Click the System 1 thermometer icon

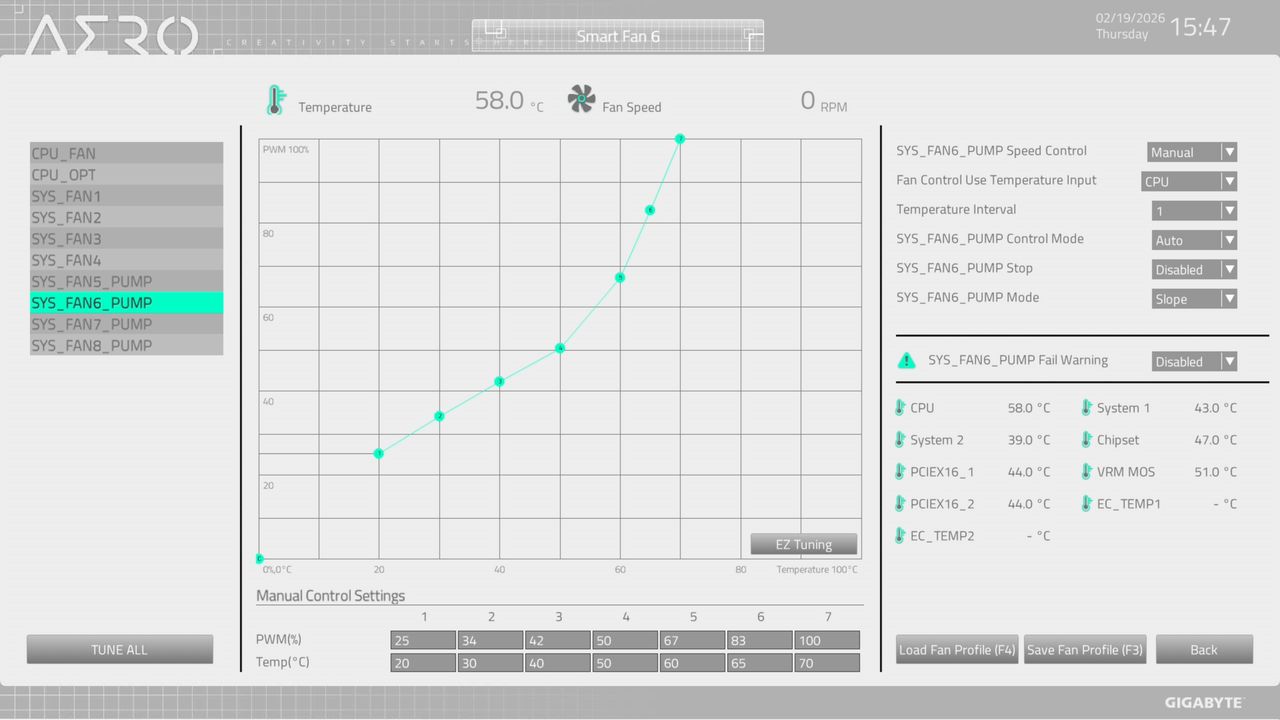(1086, 408)
